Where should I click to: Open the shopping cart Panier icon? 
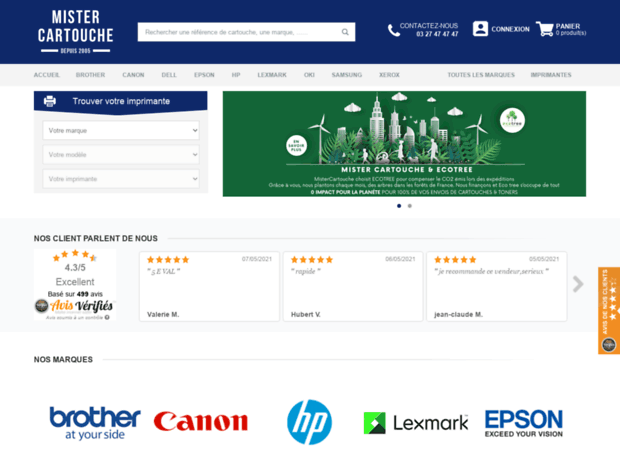click(544, 29)
